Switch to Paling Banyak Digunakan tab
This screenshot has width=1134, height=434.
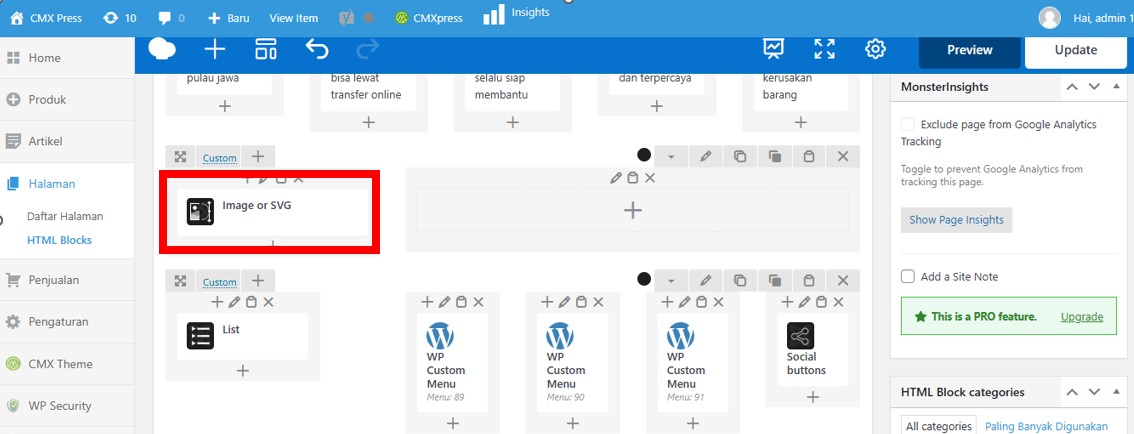[x=1046, y=426]
